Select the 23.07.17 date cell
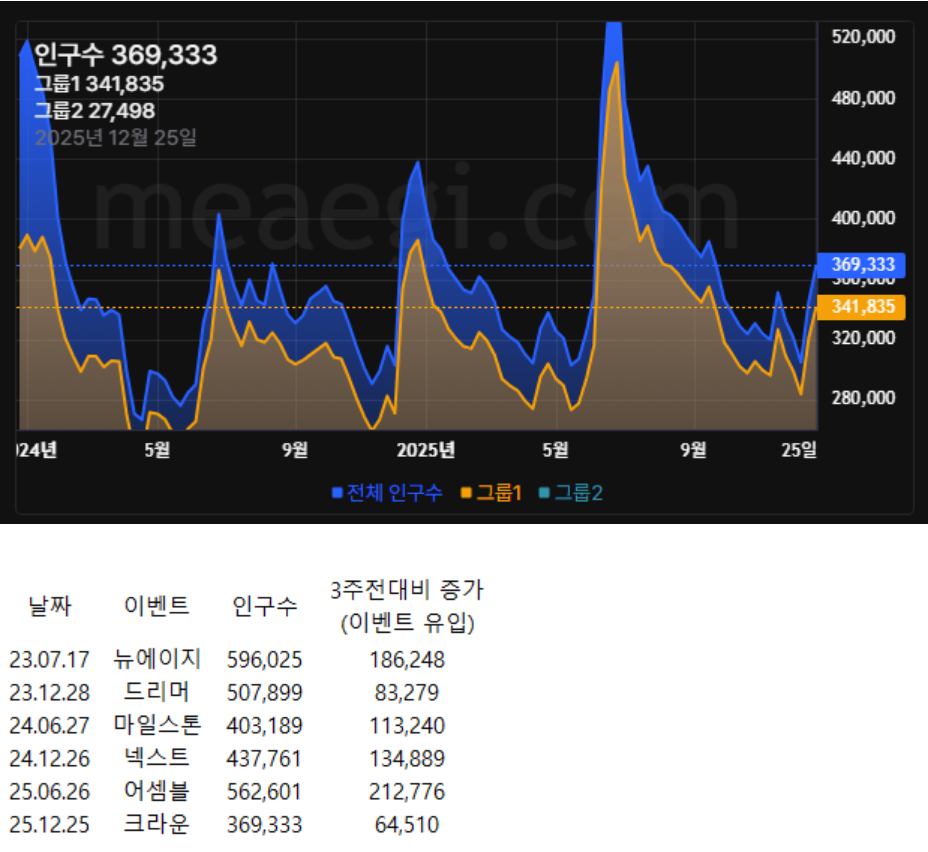928x852 pixels. pyautogui.click(x=50, y=660)
